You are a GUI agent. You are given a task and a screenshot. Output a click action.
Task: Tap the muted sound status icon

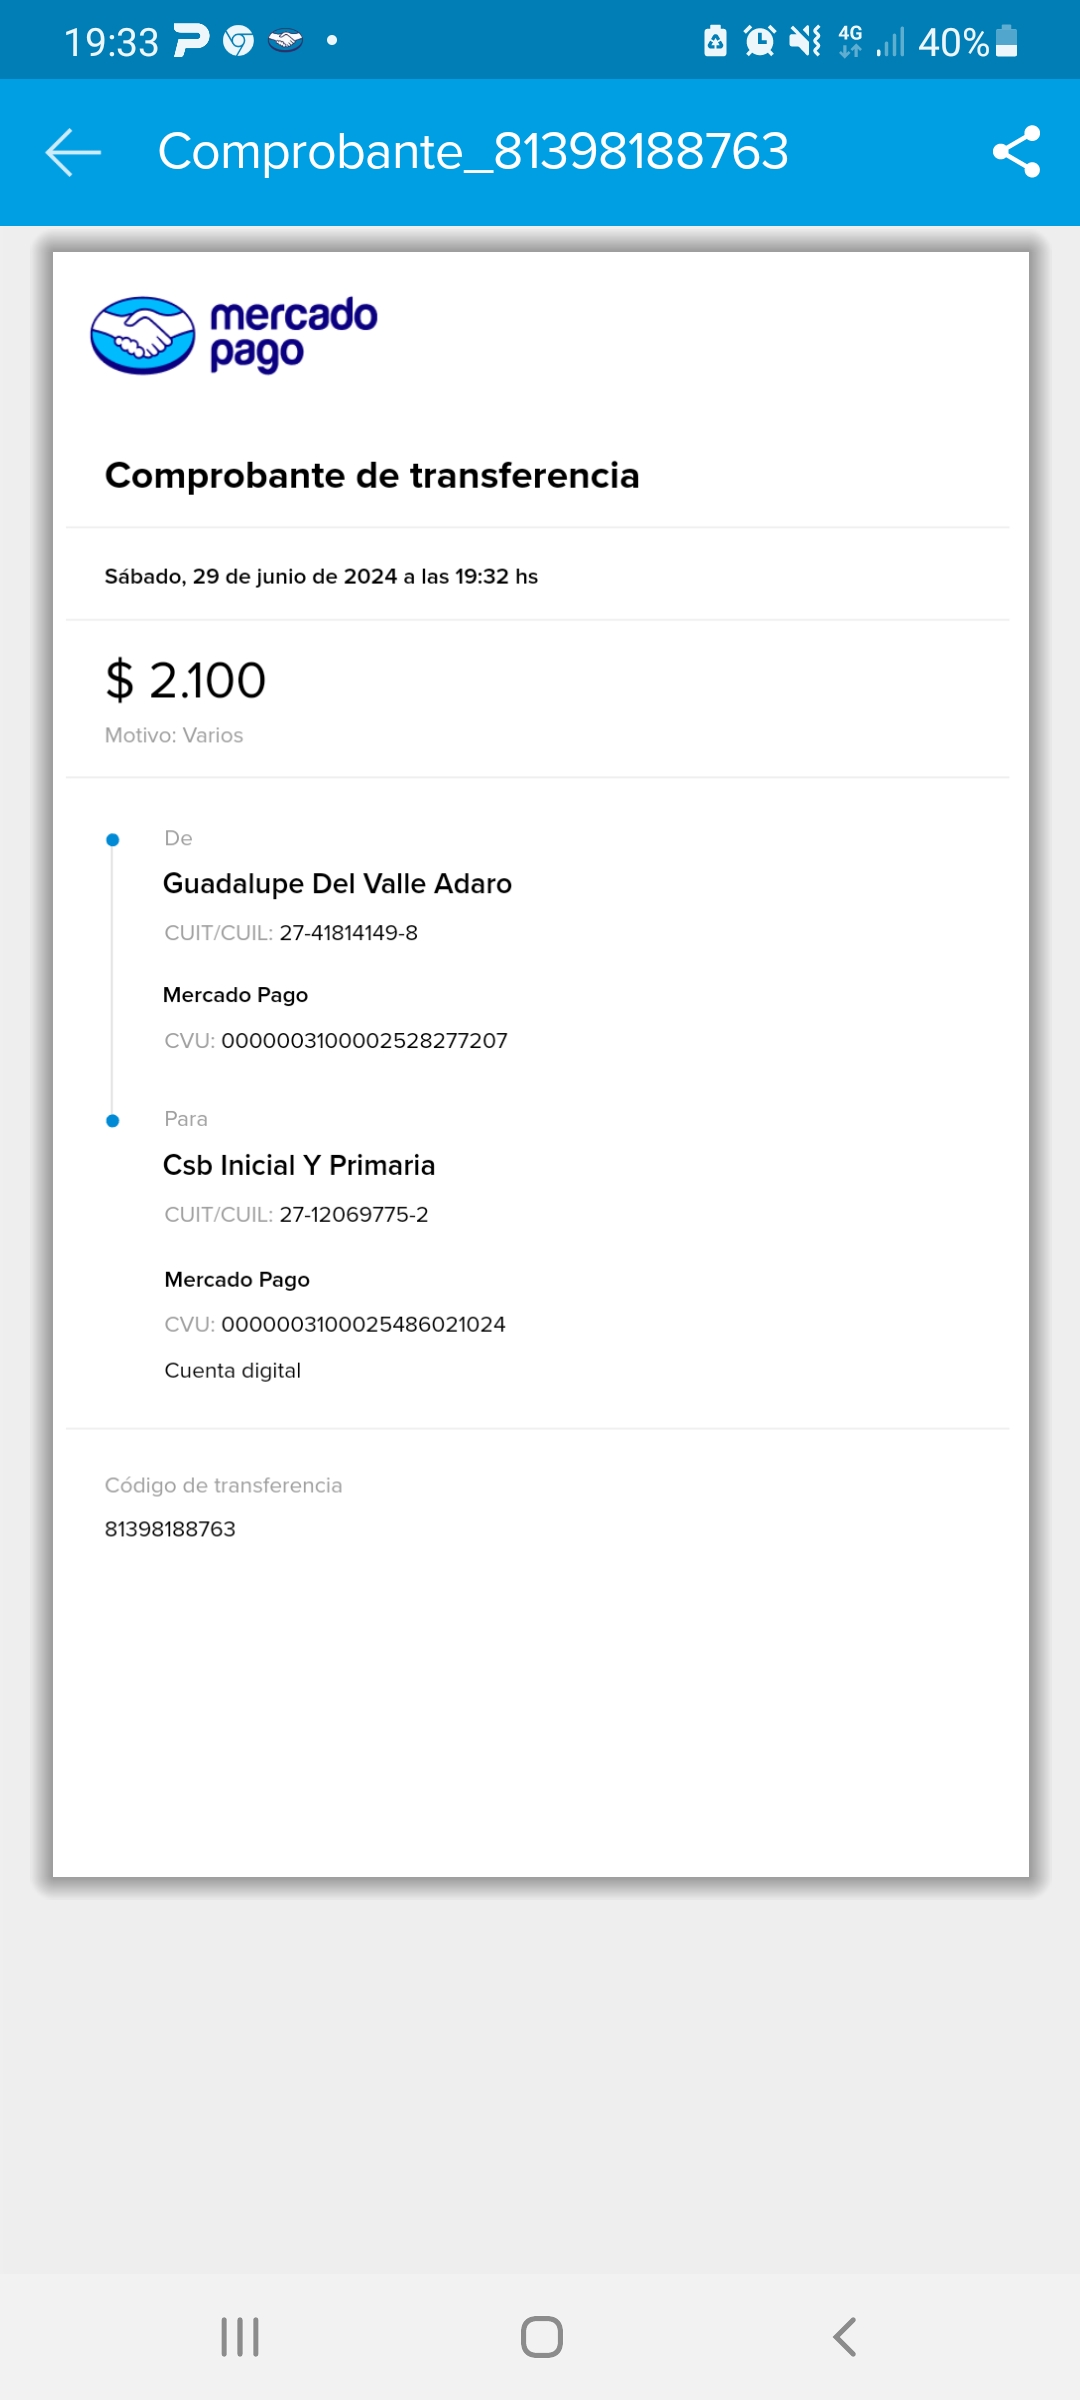[x=804, y=41]
